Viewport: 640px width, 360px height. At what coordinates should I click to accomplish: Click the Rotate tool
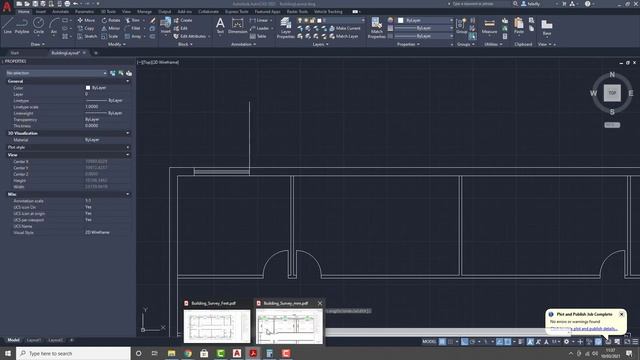(111, 20)
